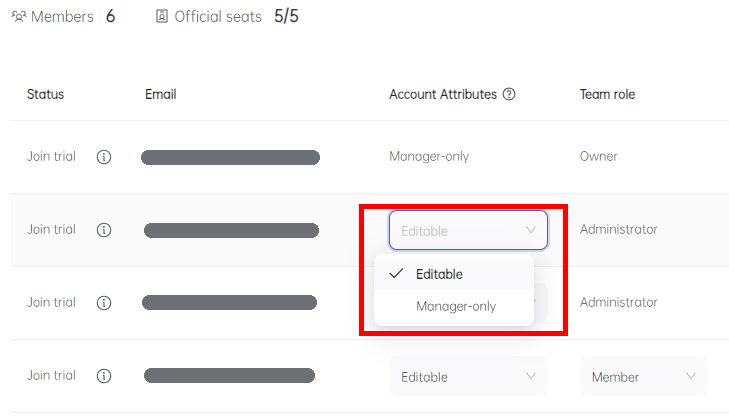
Task: Click the chevron of the Member role selector
Action: 691,376
